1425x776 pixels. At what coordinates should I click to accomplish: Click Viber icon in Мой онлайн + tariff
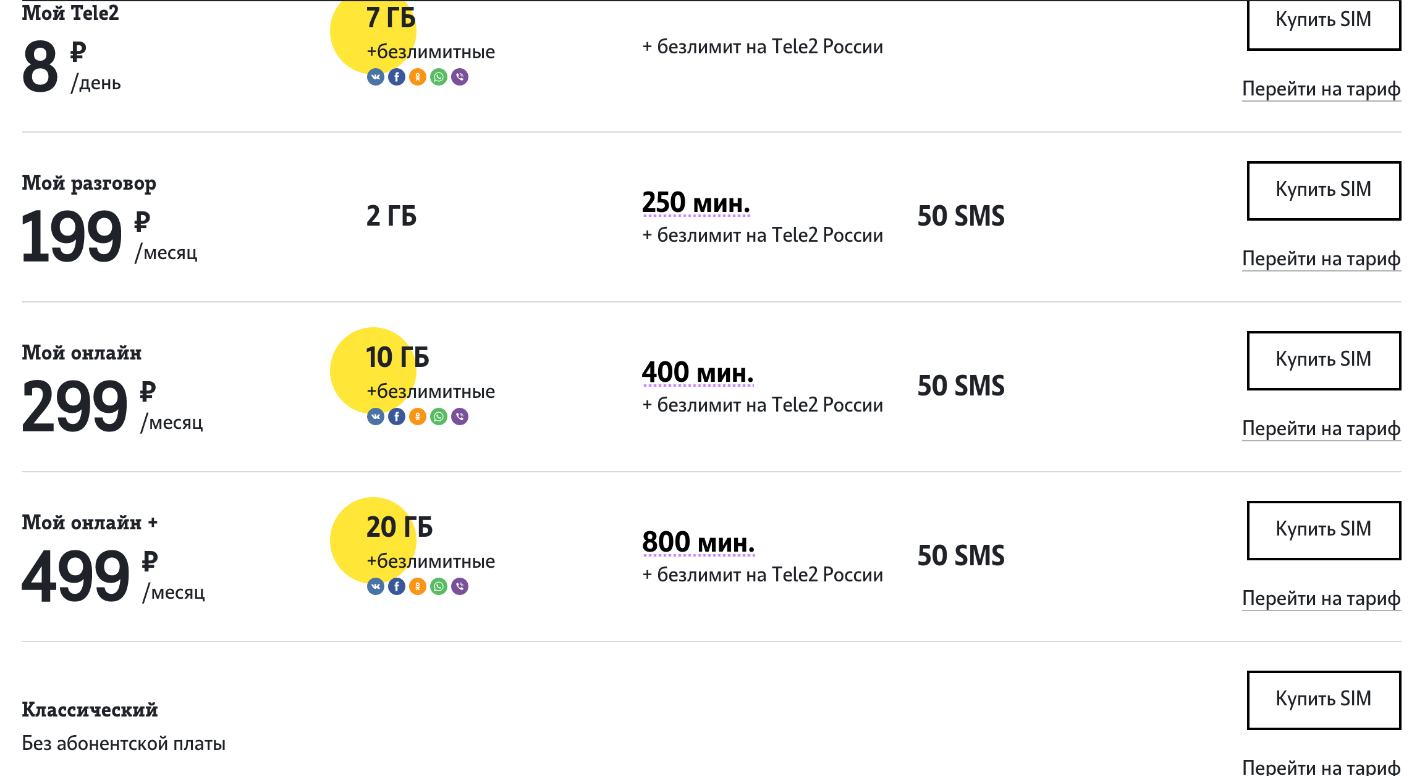coord(460,587)
